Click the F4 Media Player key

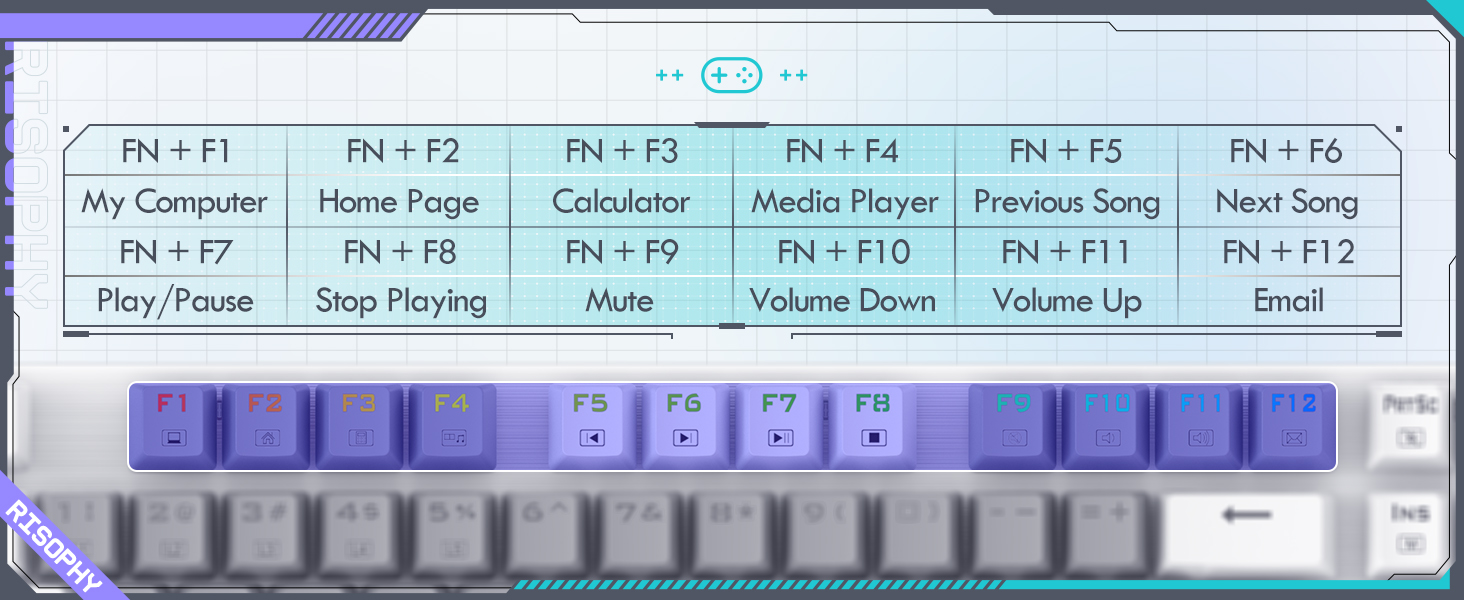(x=452, y=424)
